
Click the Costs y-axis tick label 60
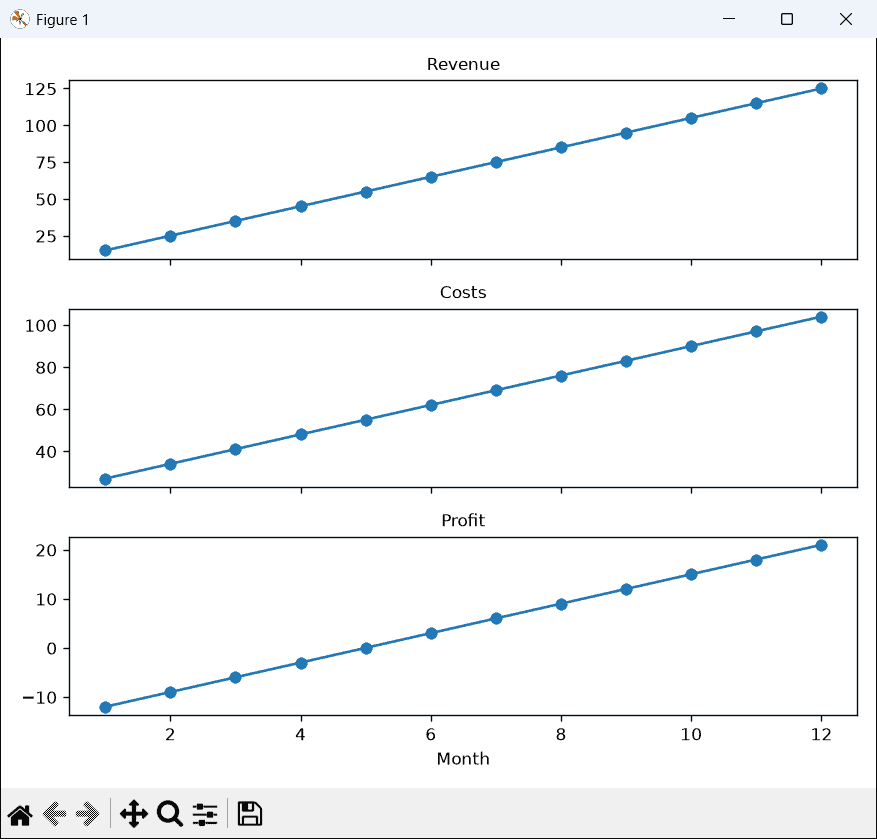pyautogui.click(x=46, y=410)
